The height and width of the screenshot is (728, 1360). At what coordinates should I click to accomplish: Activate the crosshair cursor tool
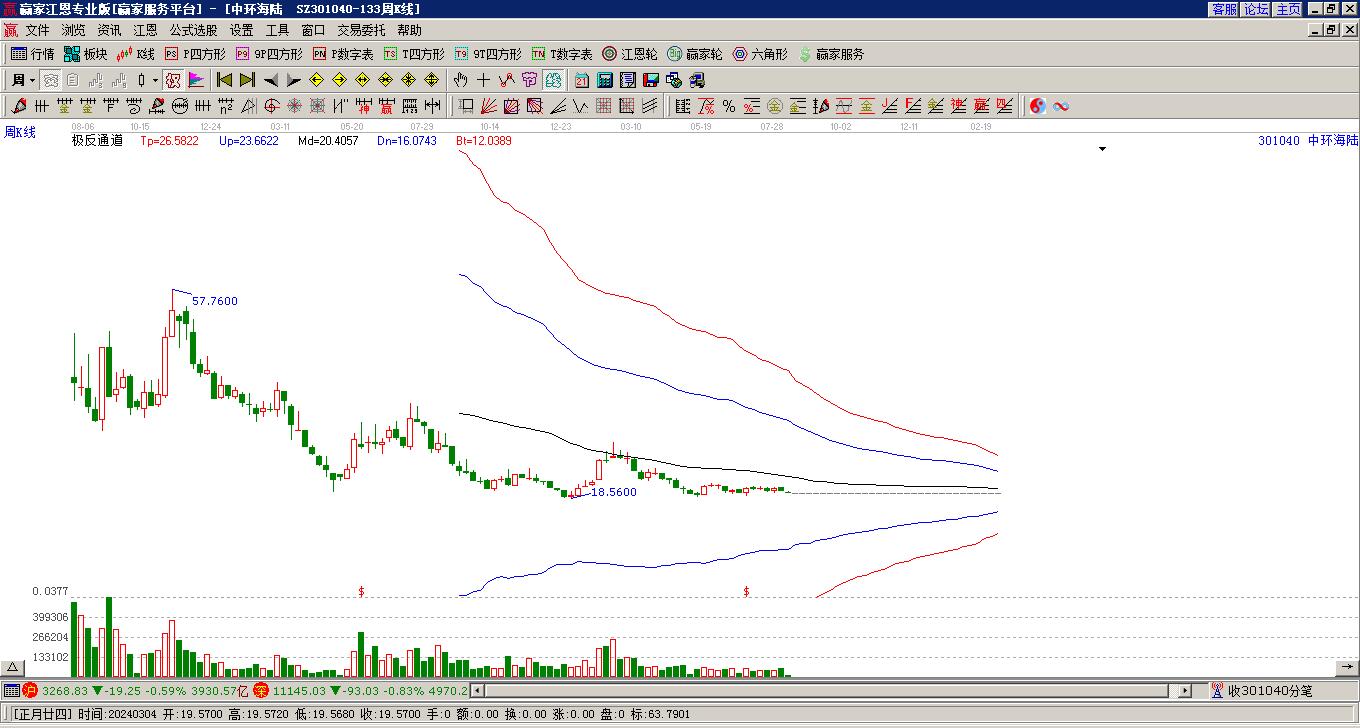[x=483, y=80]
